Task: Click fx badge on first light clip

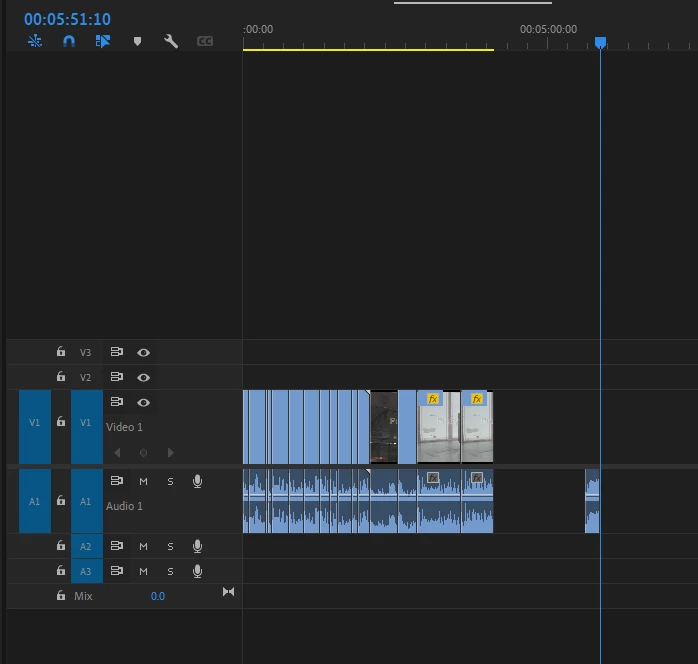Action: [x=433, y=399]
